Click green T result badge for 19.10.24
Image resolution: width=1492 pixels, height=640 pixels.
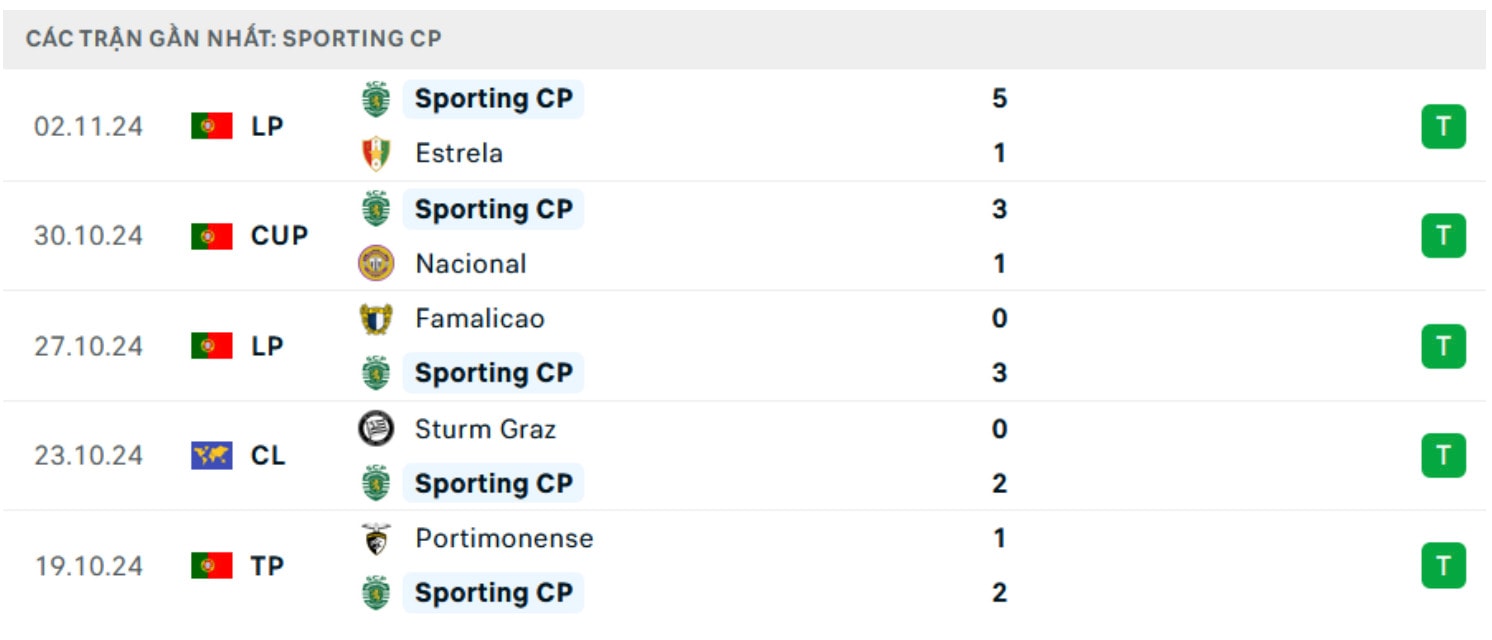[1443, 566]
